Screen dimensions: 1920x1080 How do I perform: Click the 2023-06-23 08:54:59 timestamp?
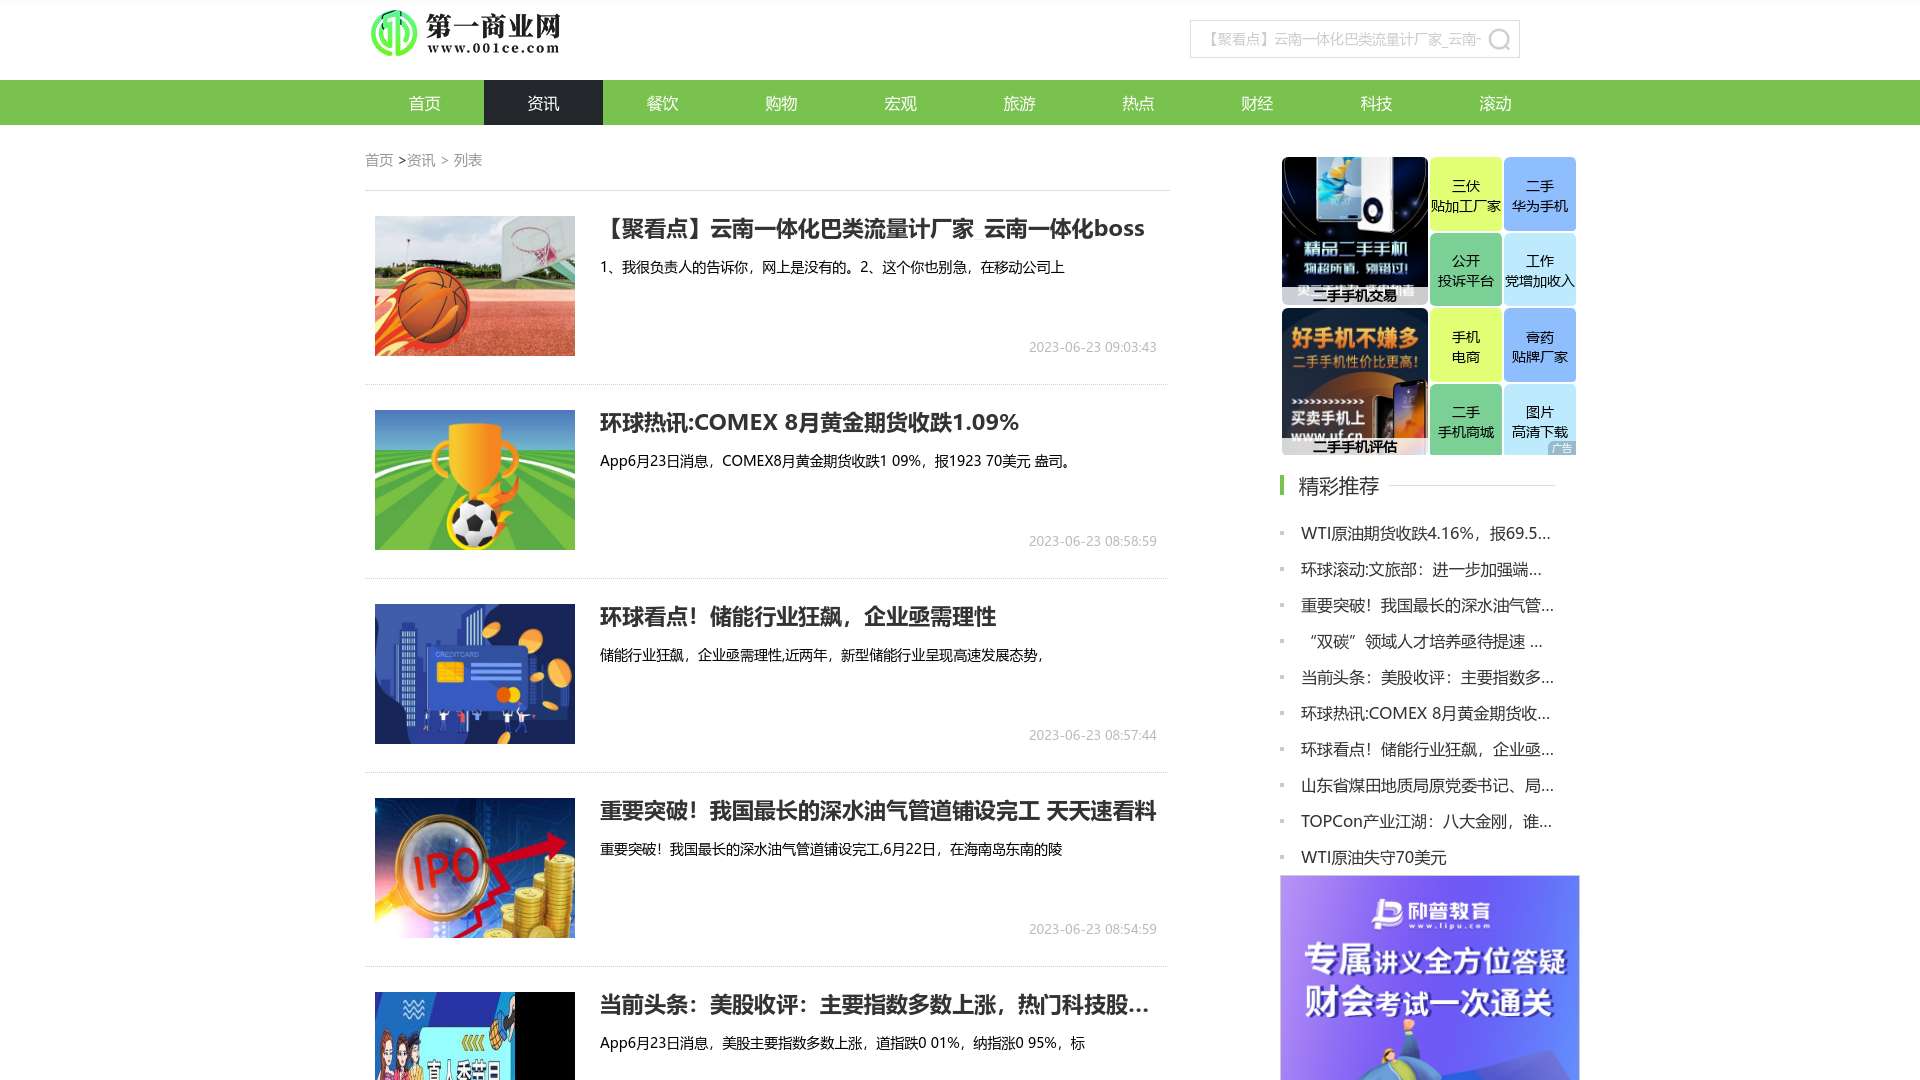pos(1092,929)
